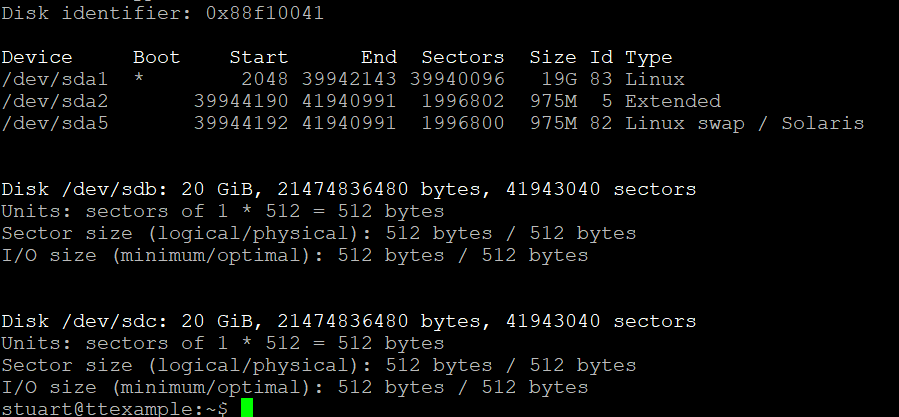The height and width of the screenshot is (417, 899).
Task: Click the Id value 82
Action: coord(603,123)
